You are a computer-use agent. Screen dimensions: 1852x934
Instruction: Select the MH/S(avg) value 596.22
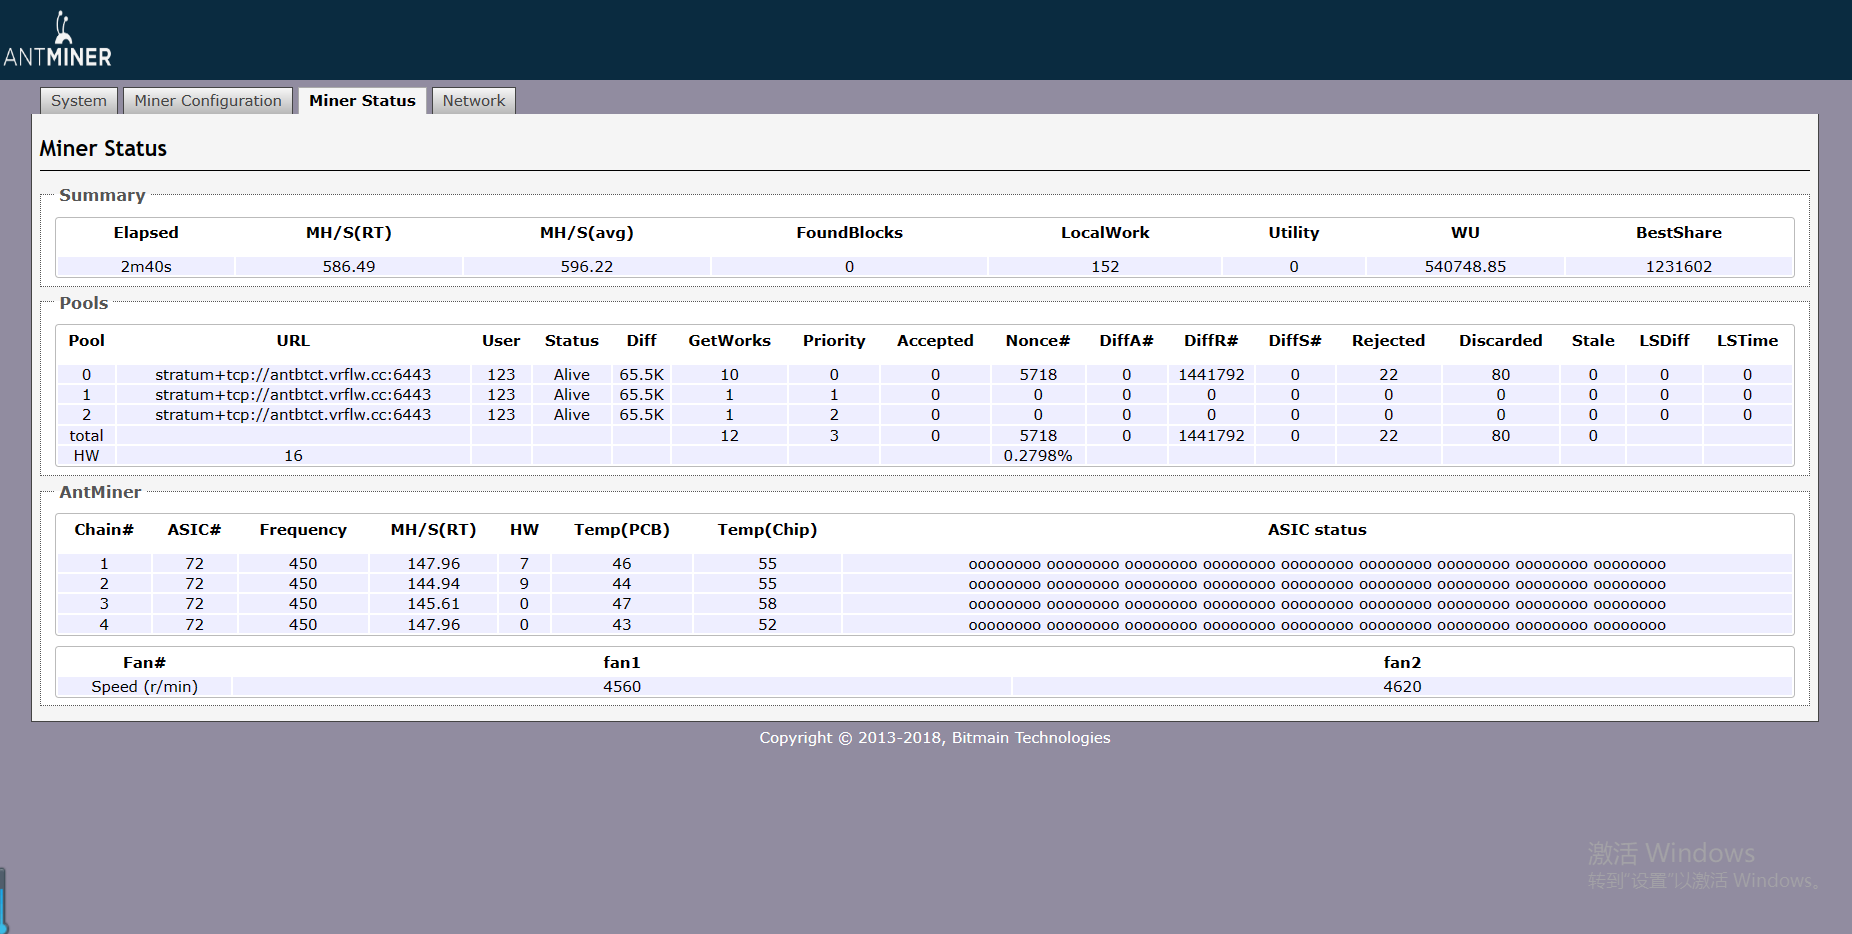(x=587, y=267)
